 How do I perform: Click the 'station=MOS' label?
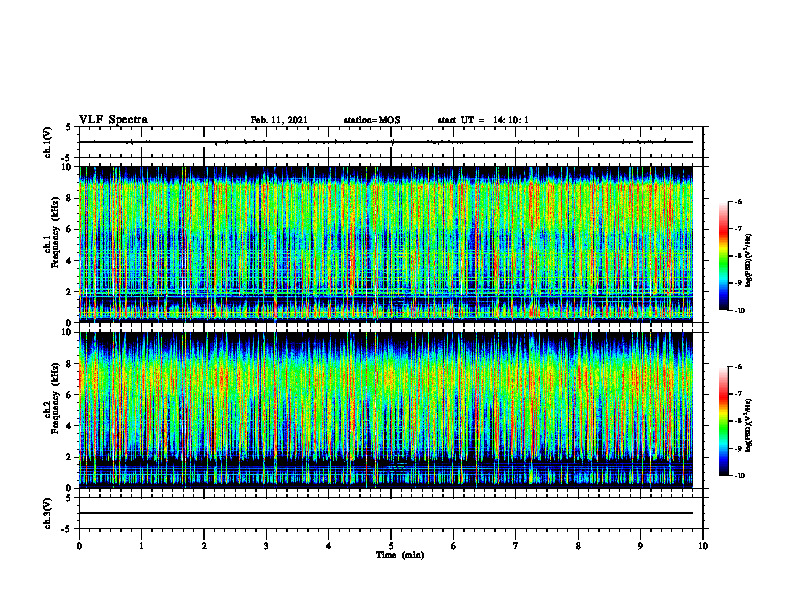pos(372,120)
